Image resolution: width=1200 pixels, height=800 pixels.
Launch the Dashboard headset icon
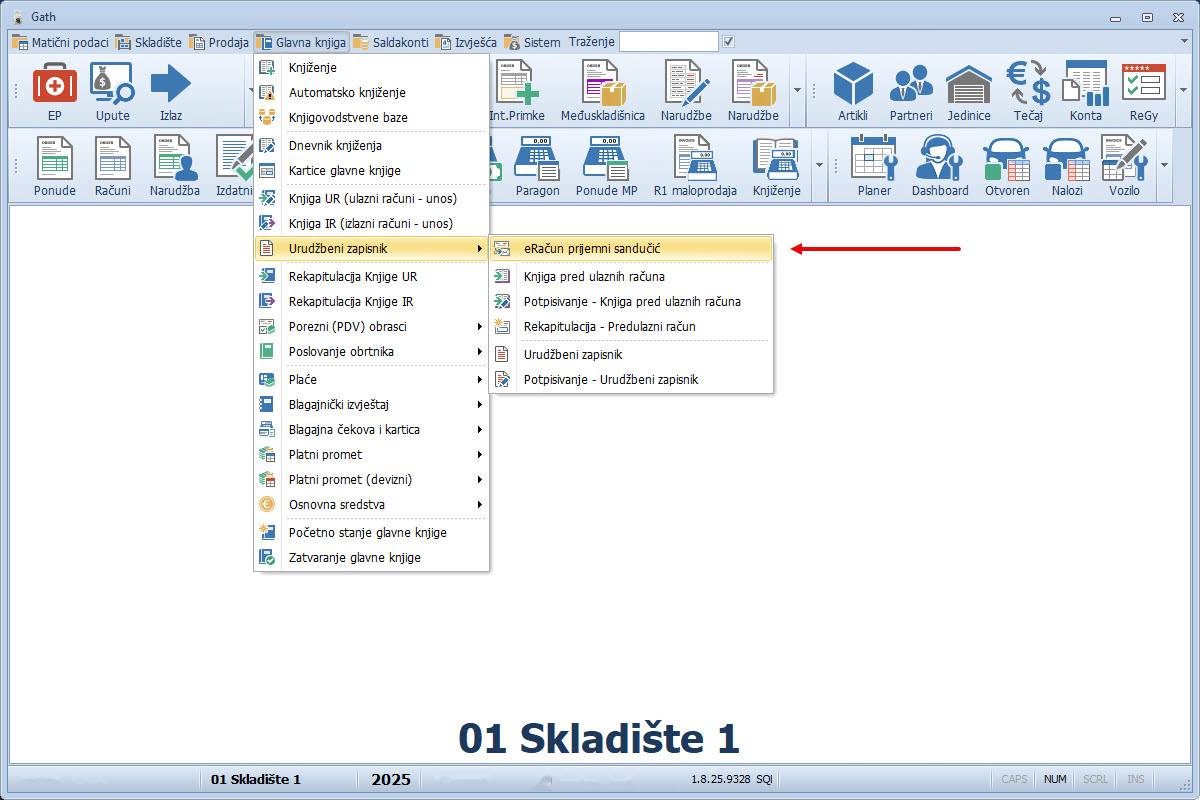click(x=939, y=160)
